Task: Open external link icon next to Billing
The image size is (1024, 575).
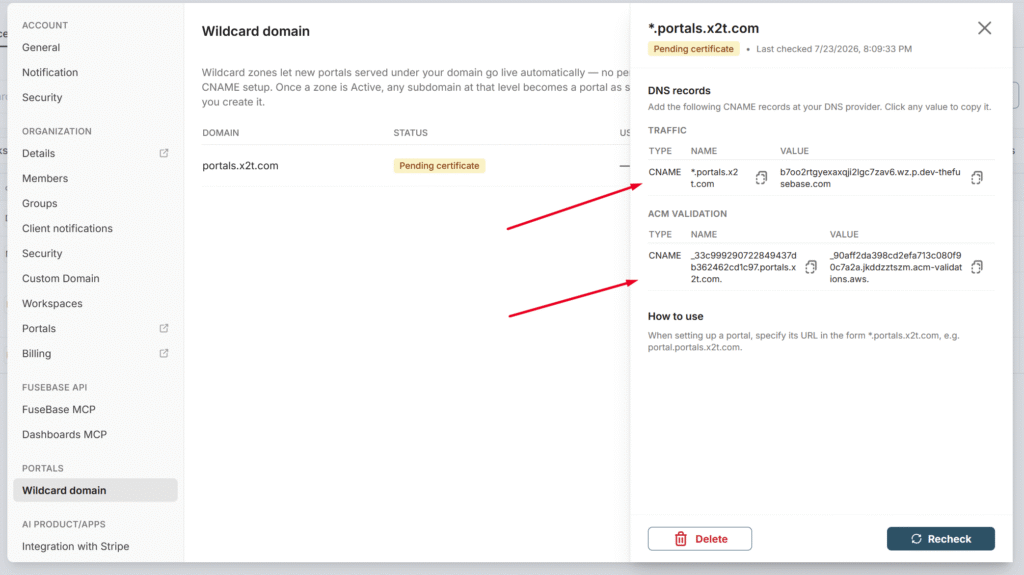Action: click(x=164, y=353)
